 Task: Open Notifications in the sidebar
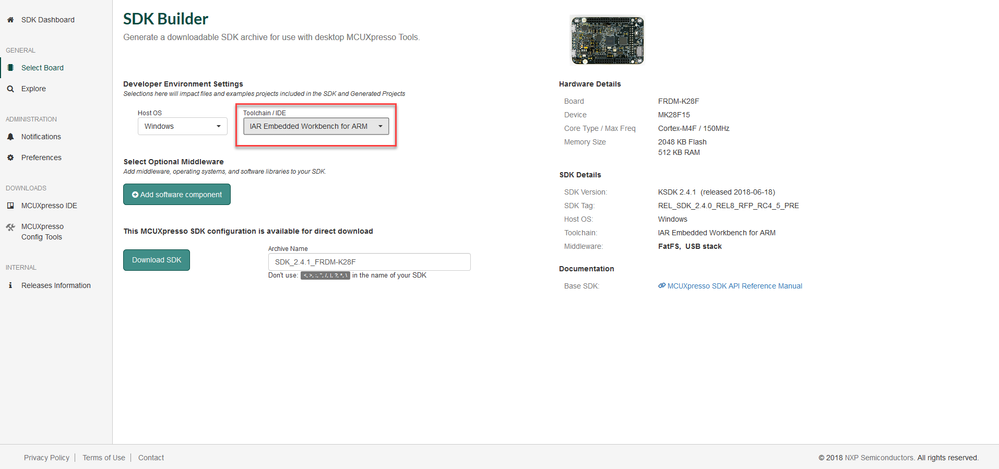pos(41,136)
